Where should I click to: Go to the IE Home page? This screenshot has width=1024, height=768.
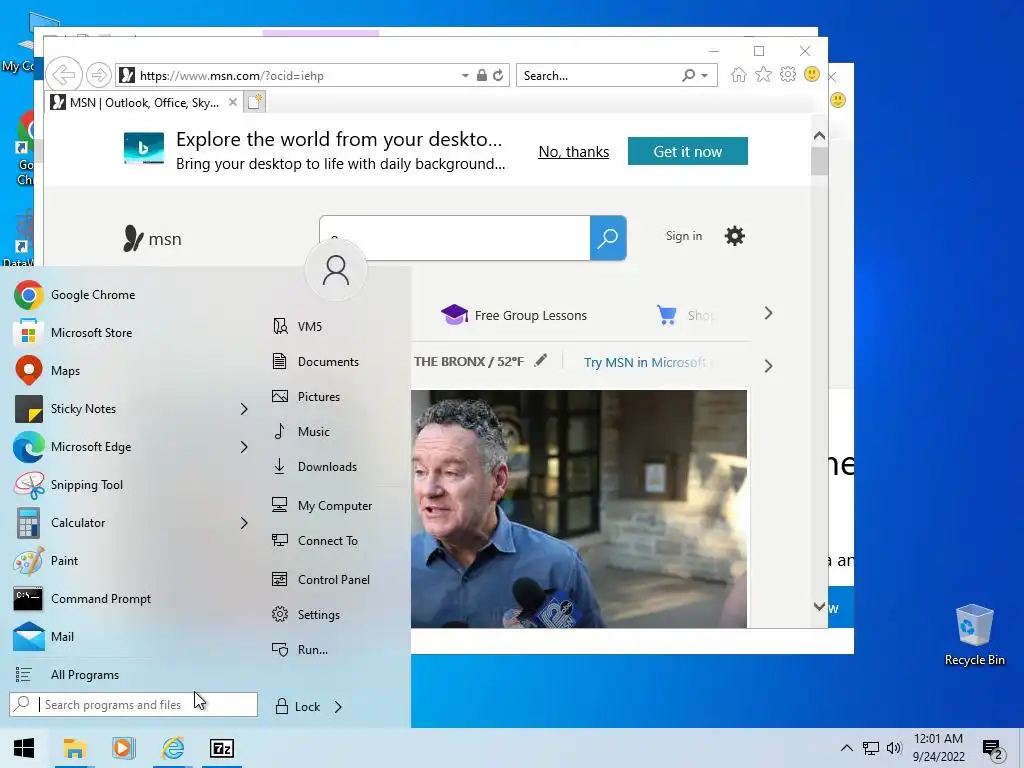point(739,74)
